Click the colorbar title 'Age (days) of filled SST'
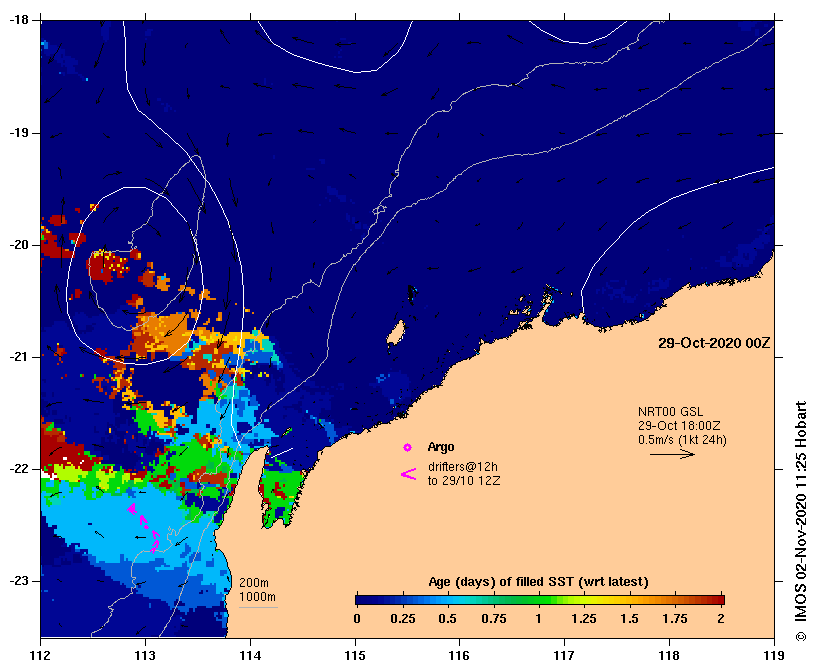 click(x=538, y=582)
